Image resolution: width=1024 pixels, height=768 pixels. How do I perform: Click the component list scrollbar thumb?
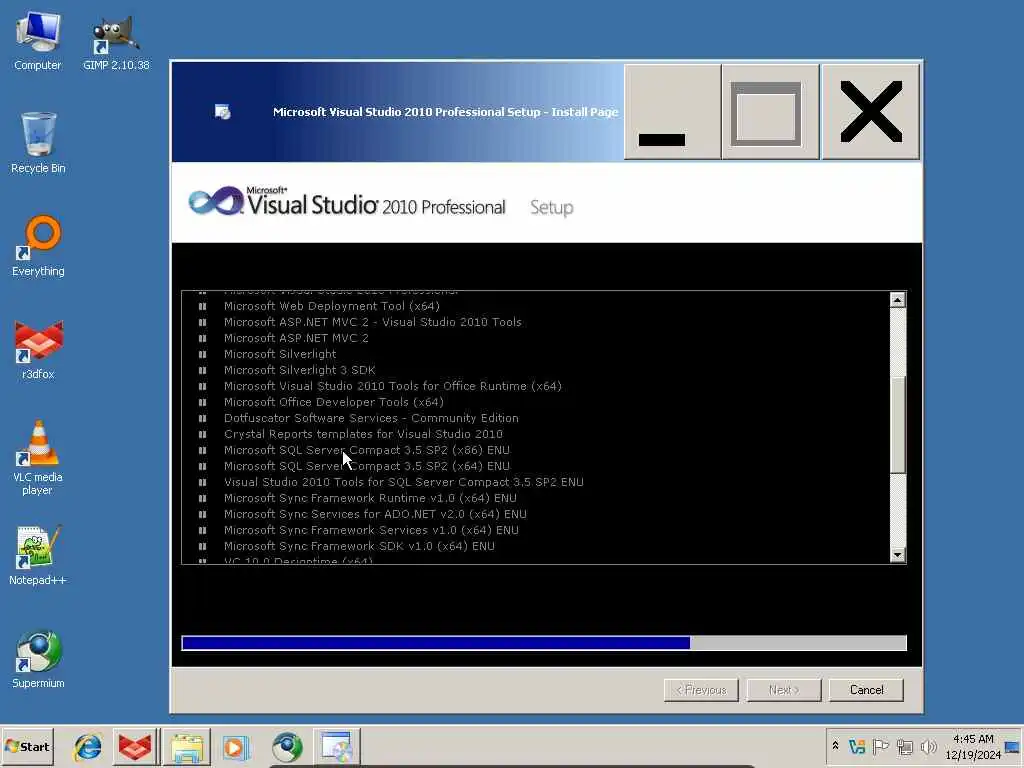click(x=897, y=424)
